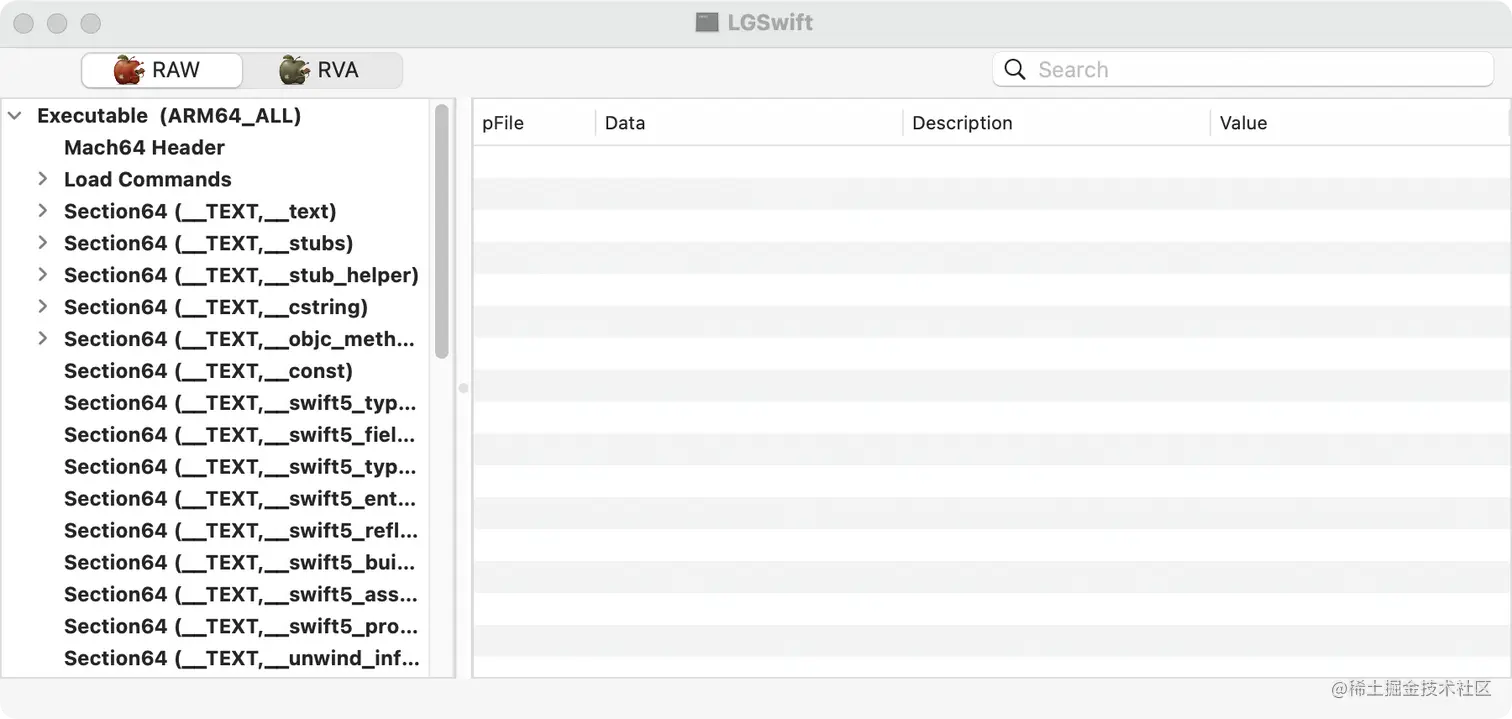Select Mach64 Header tree row
Screen dimensions: 1512x719
tap(216, 148)
